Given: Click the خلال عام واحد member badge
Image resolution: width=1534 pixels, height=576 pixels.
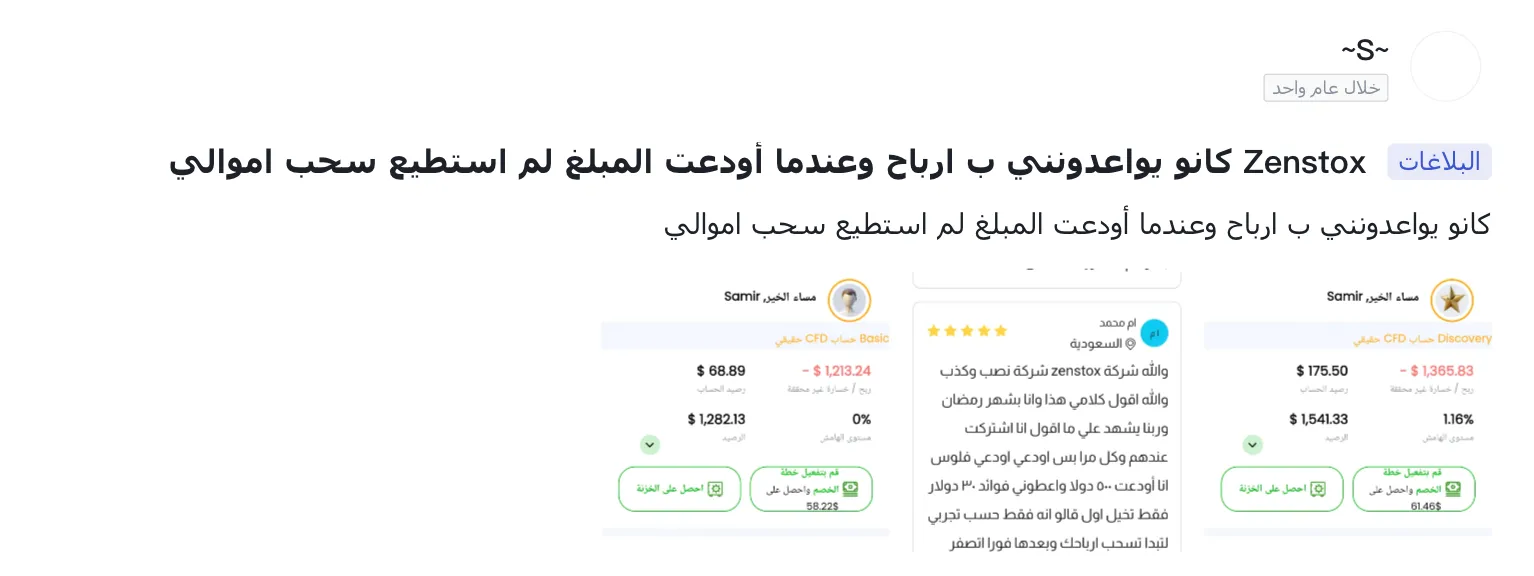Looking at the screenshot, I should (1326, 88).
